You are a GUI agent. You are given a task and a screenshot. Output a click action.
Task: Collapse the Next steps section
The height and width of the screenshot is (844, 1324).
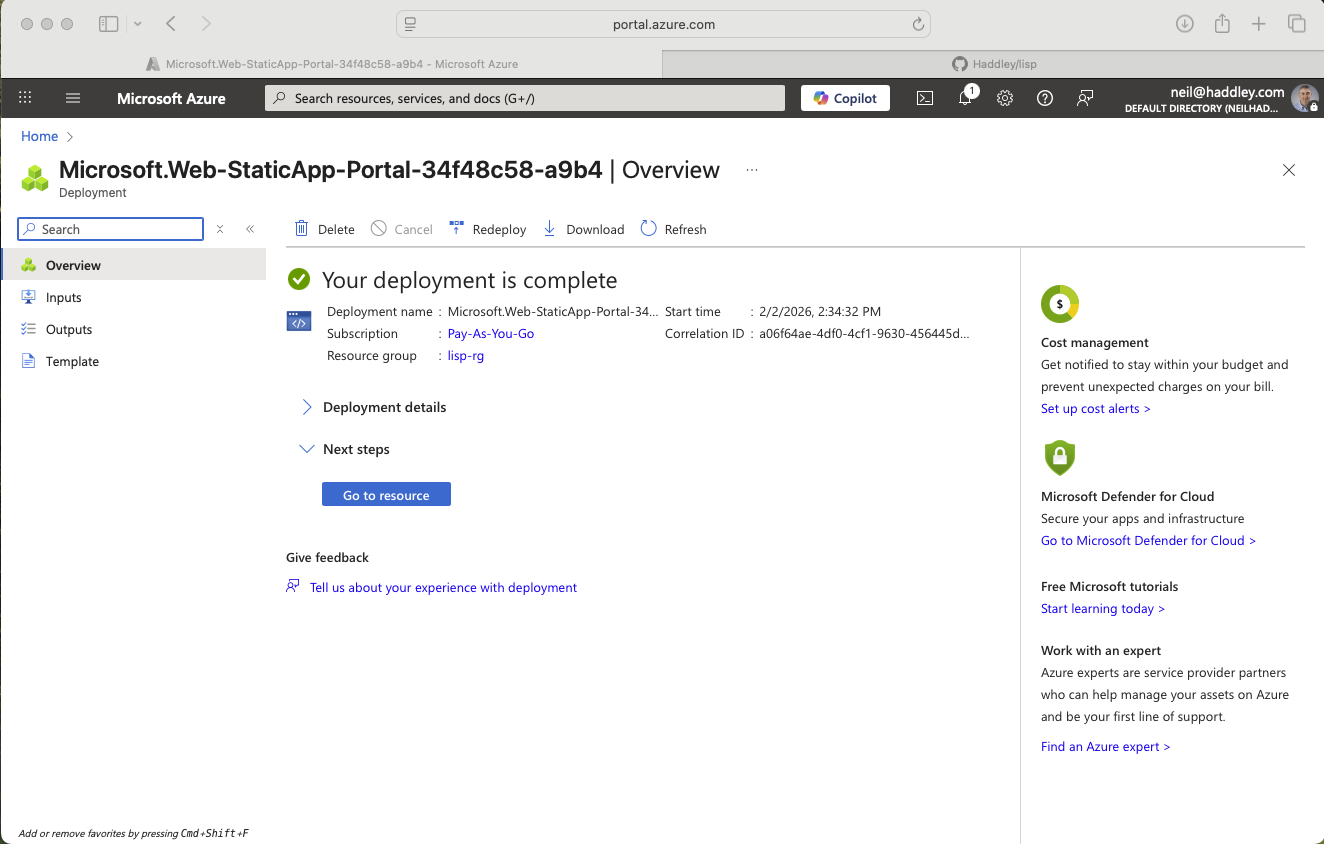click(307, 449)
